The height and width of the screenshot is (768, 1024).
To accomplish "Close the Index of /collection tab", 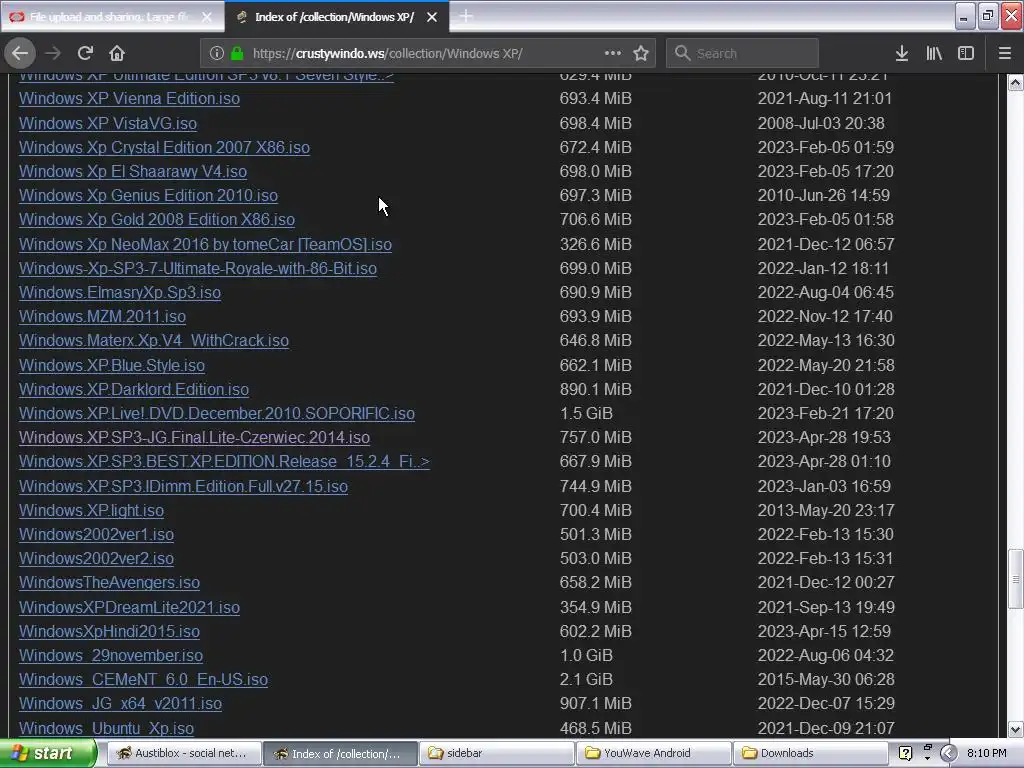I will tap(432, 17).
